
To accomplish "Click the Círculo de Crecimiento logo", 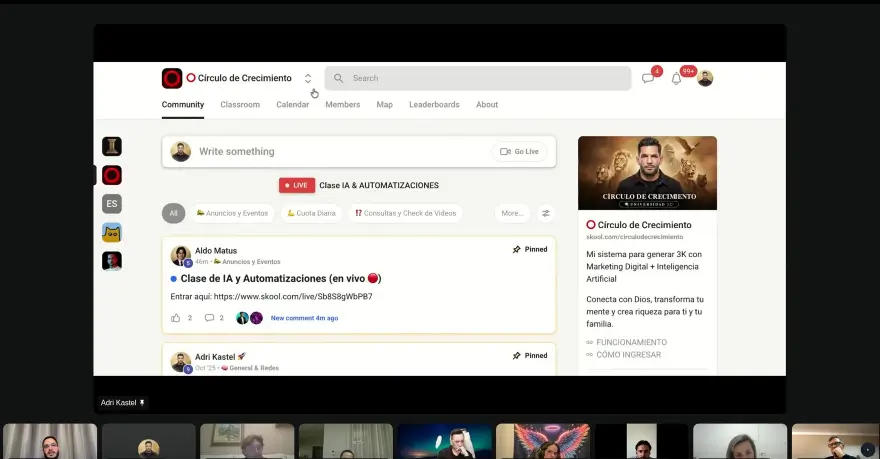I will 172,78.
